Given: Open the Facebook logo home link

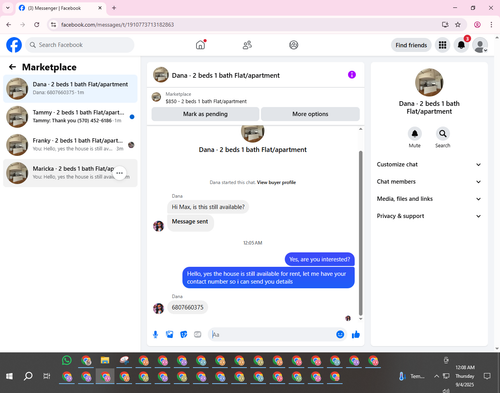Looking at the screenshot, I should 14,45.
